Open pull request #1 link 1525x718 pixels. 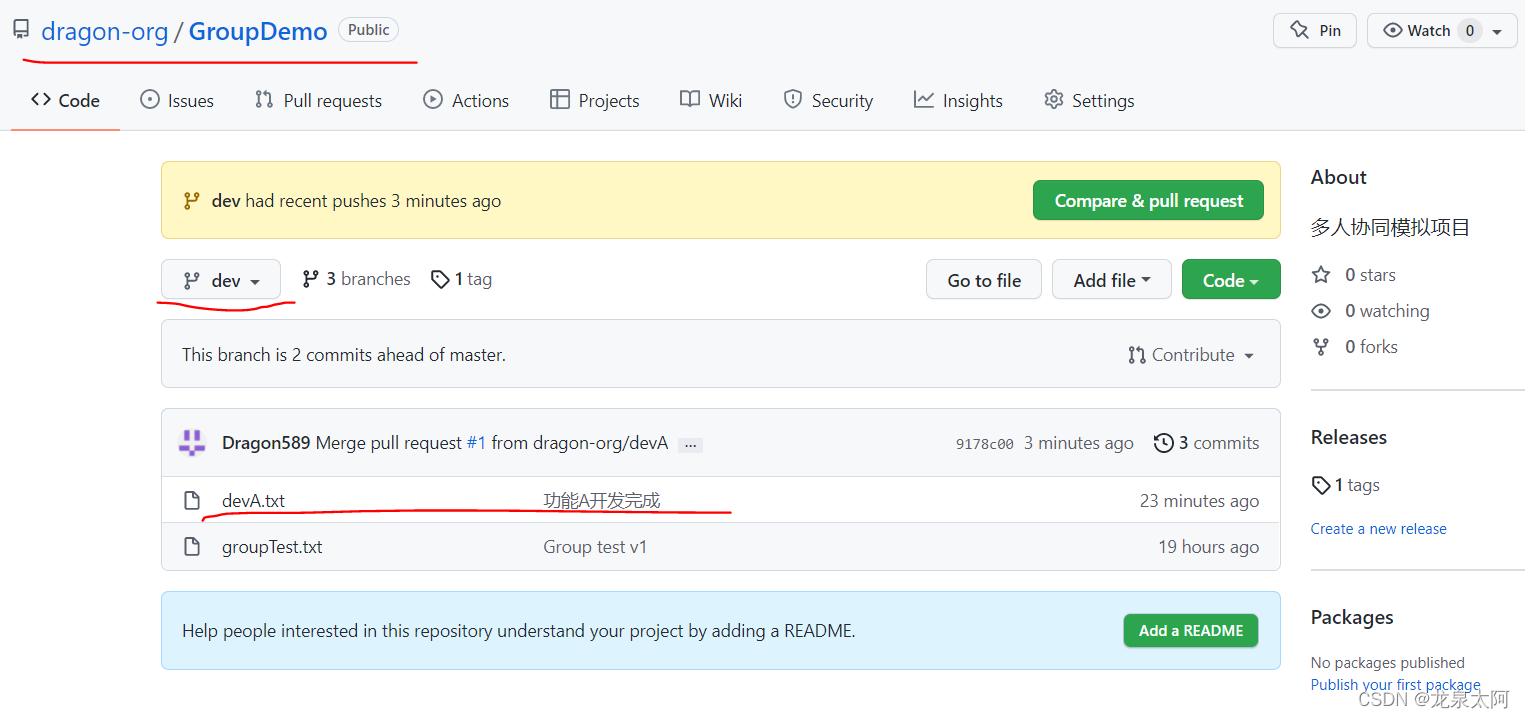coord(477,443)
